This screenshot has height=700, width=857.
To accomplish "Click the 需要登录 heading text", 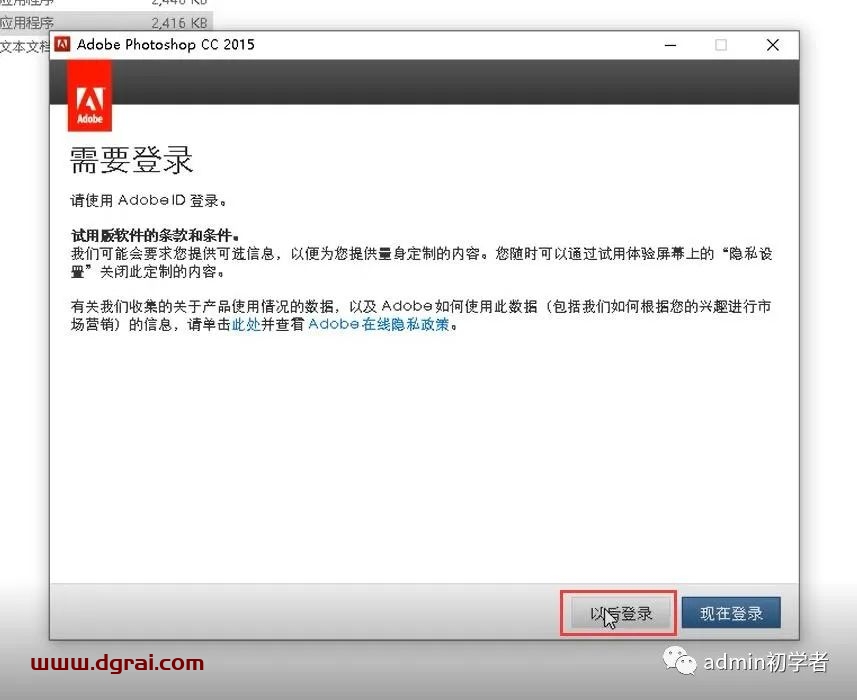I will (131, 160).
